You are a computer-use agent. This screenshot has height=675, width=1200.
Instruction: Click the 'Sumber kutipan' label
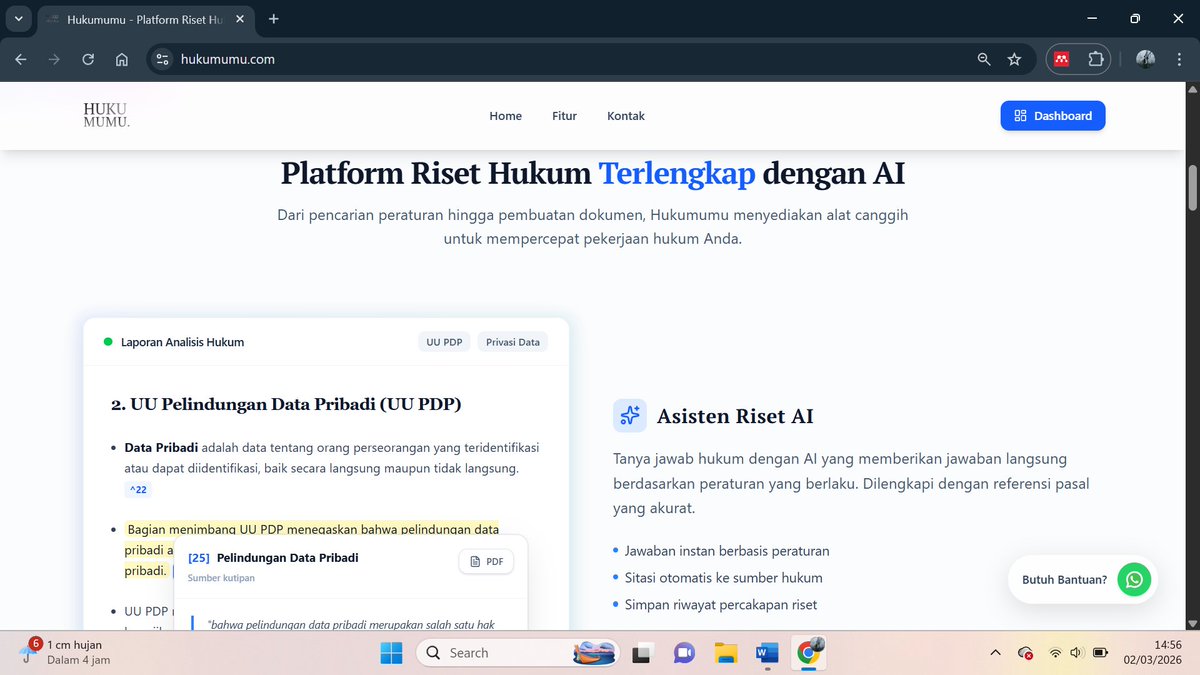[x=221, y=578]
